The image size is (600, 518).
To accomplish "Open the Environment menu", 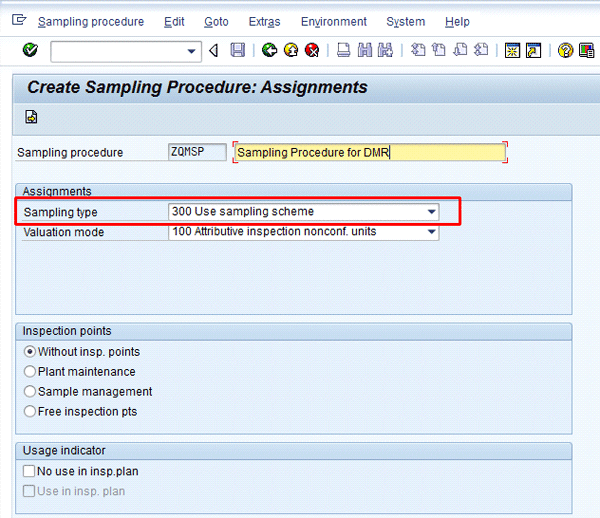I will 334,22.
